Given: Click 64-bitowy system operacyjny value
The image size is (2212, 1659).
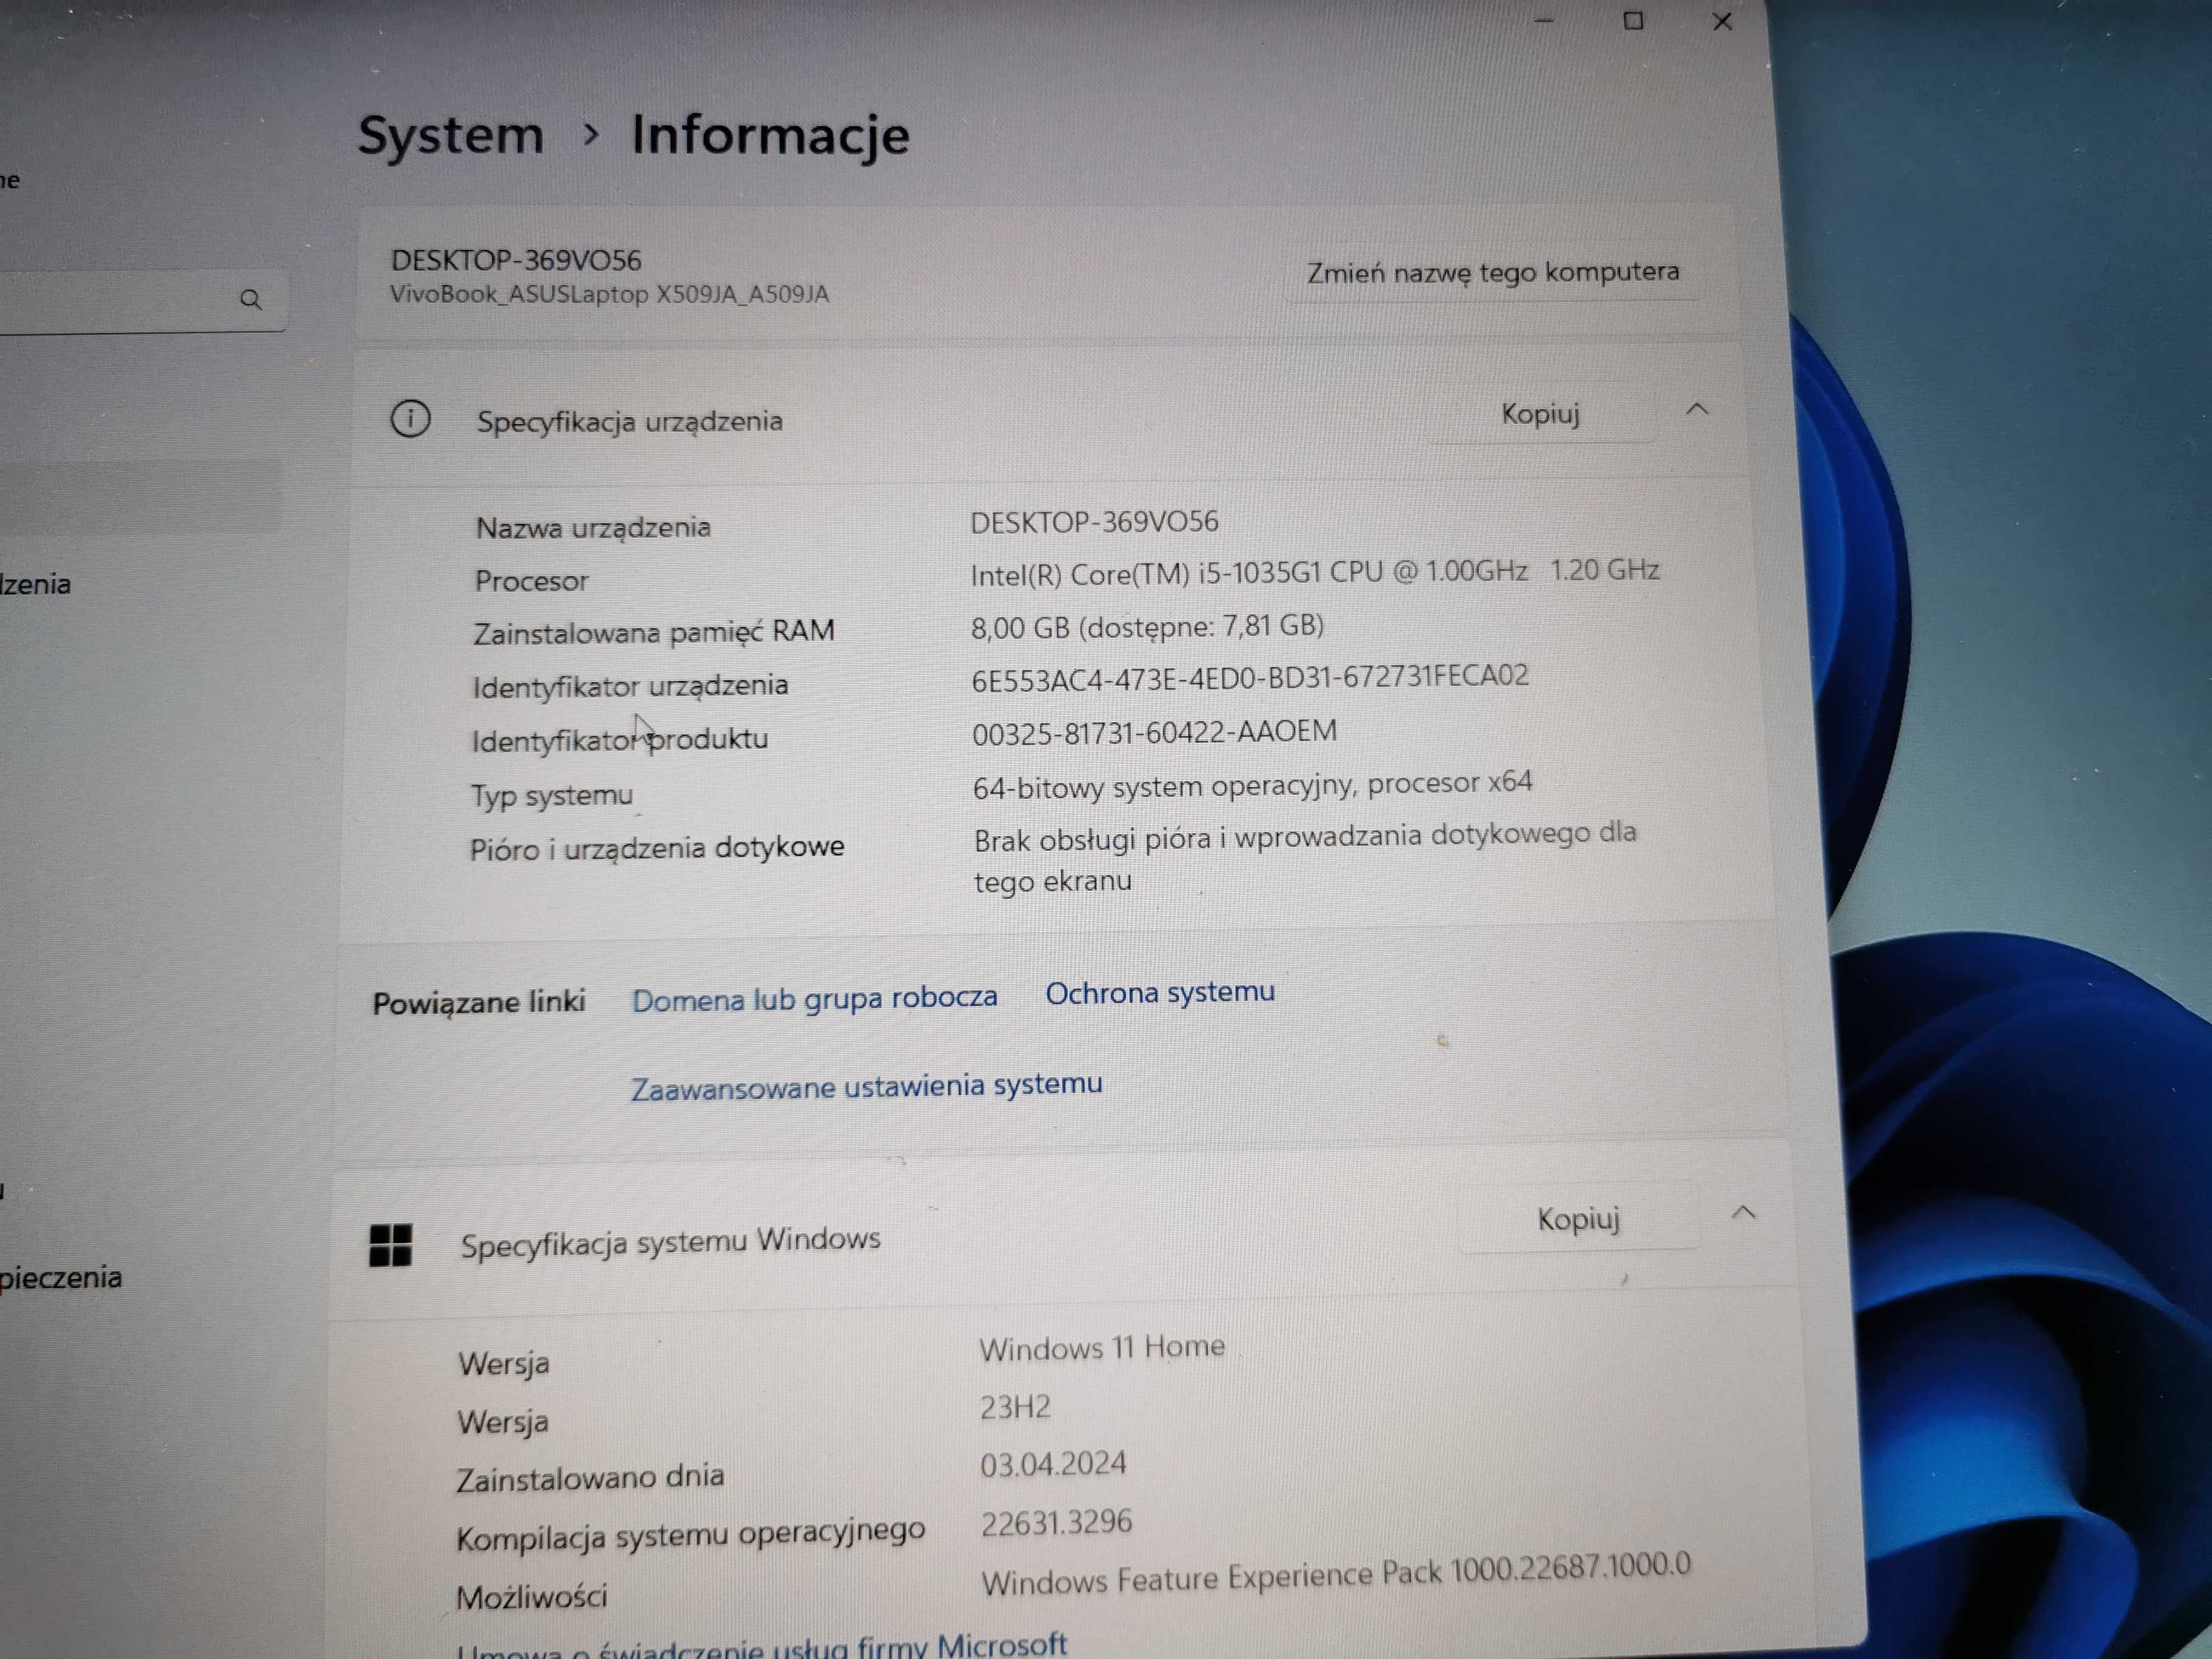Looking at the screenshot, I should click(1252, 785).
